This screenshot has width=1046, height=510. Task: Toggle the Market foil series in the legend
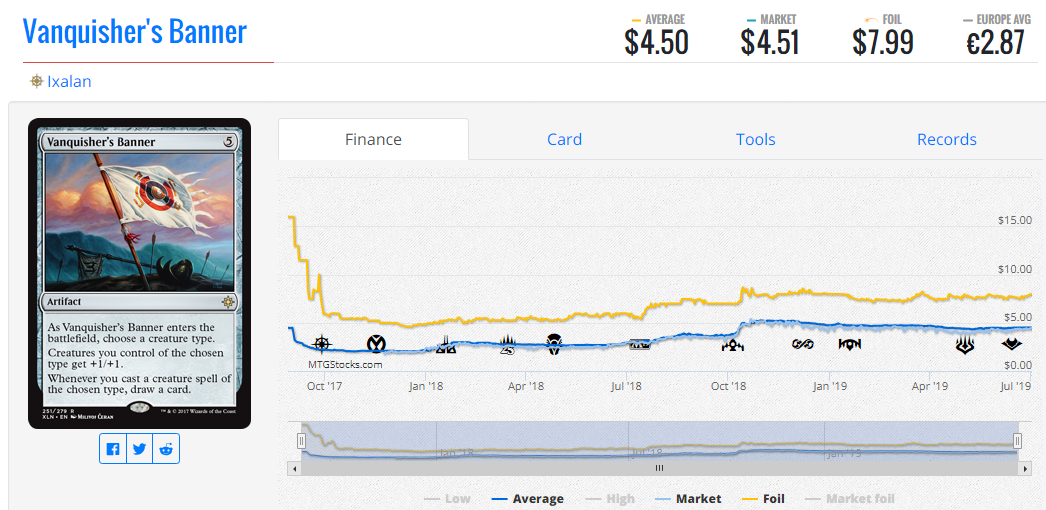(850, 499)
